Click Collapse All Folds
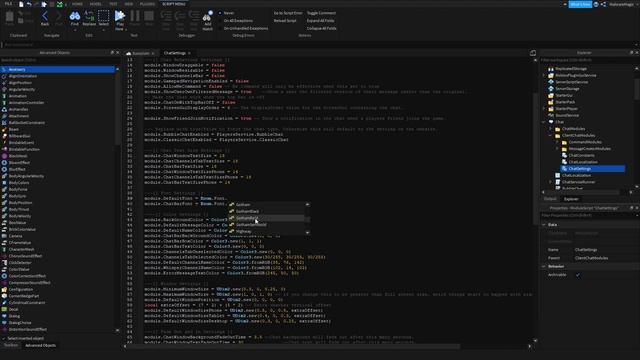Image resolution: width=640 pixels, height=360 pixels. coord(322,29)
